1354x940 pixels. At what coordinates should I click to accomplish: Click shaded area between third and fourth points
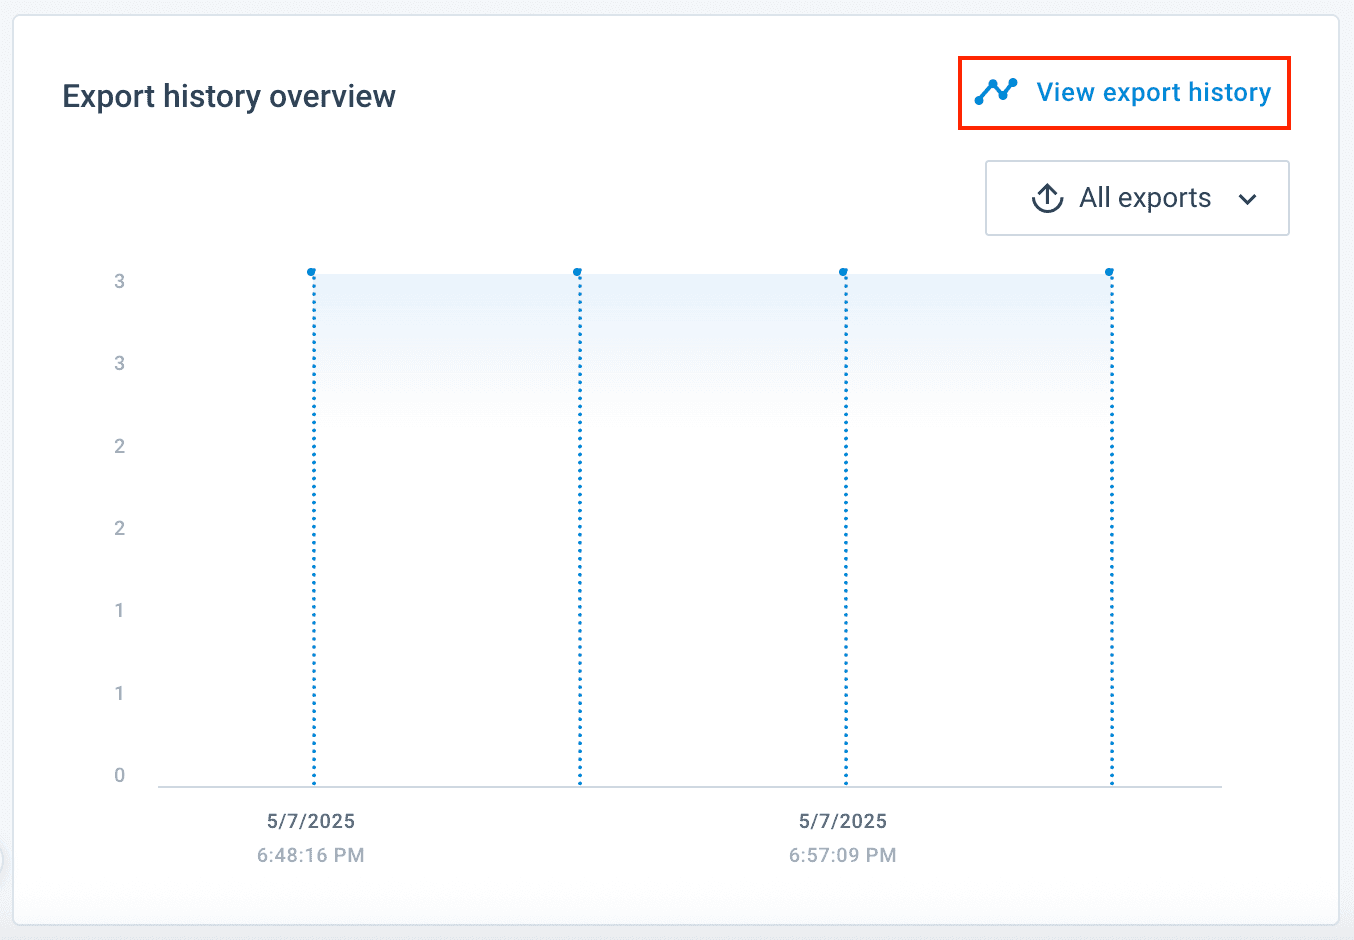click(978, 330)
